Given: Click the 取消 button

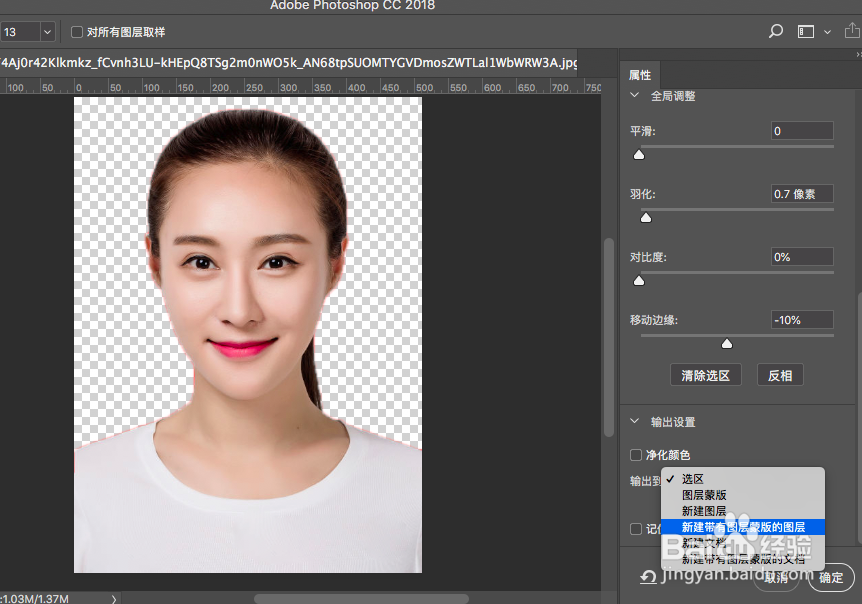Looking at the screenshot, I should (776, 577).
